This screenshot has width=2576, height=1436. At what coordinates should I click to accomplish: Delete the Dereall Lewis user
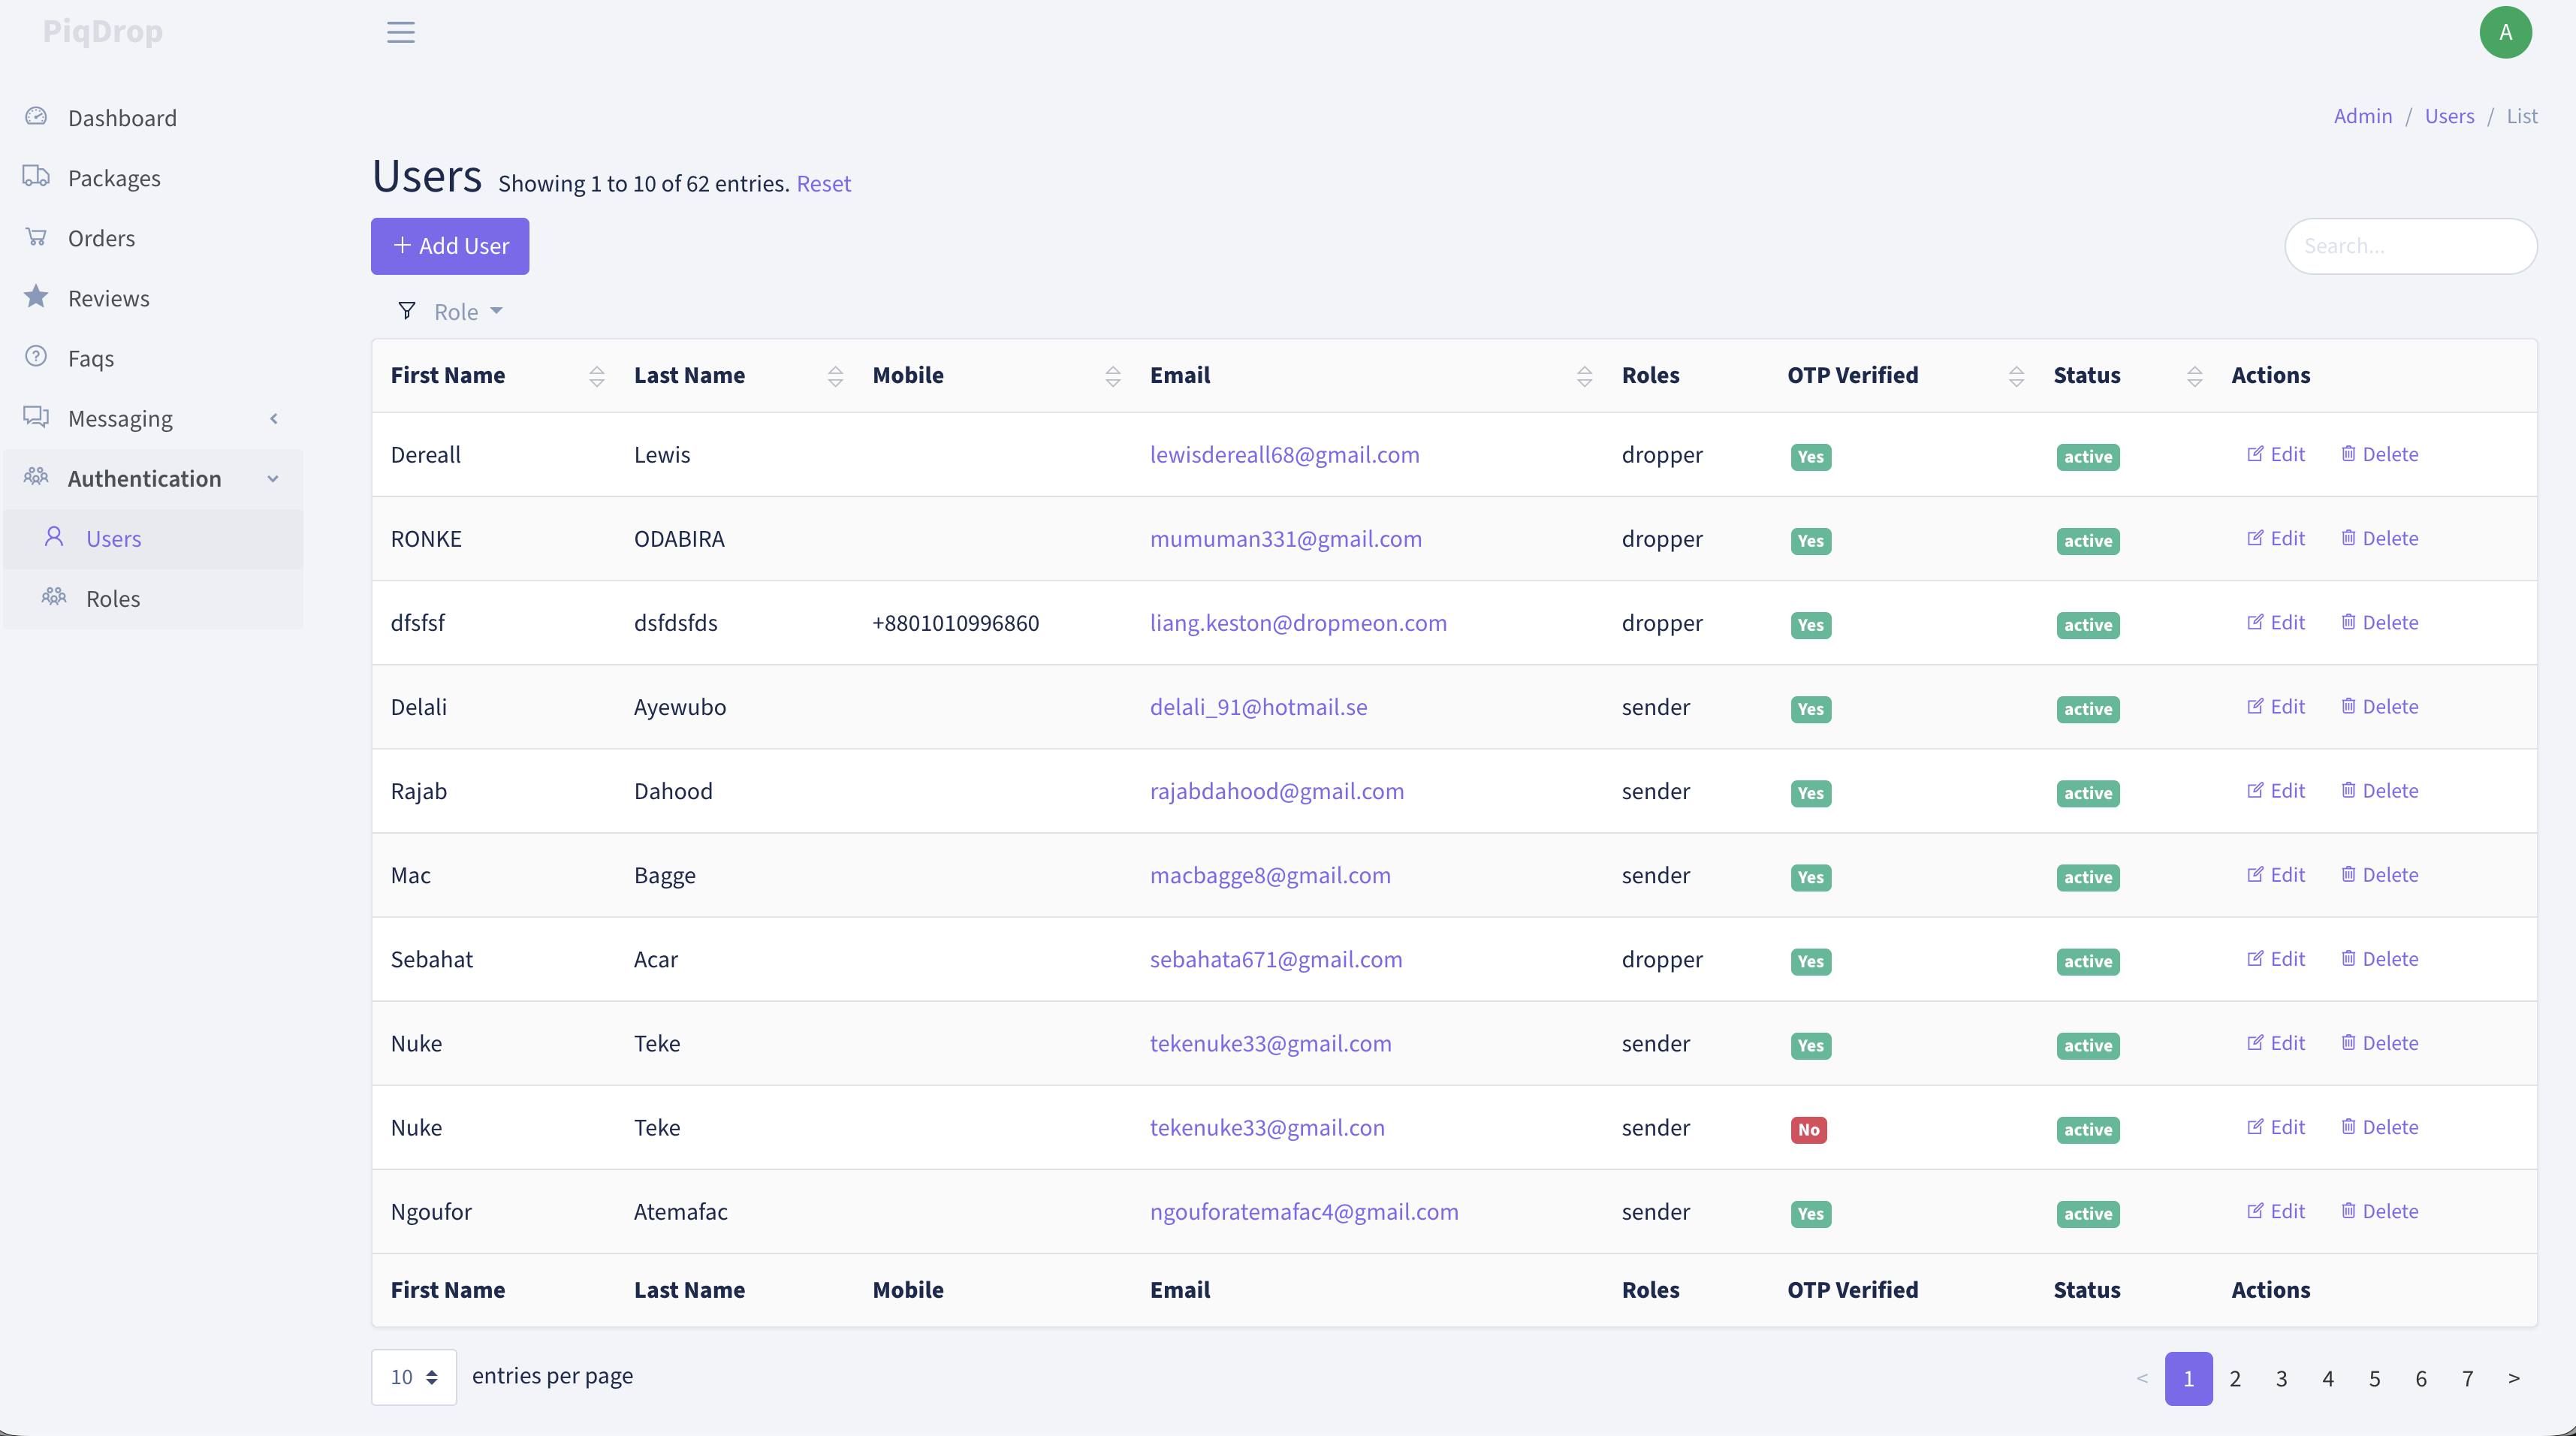coord(2379,454)
